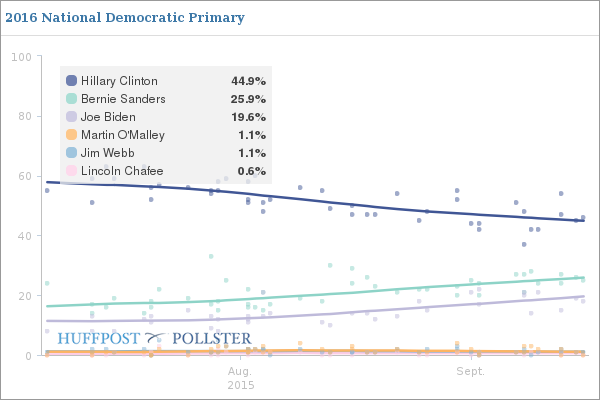Click Sanders' 25.9% value in the legend
This screenshot has height=400, width=600.
click(x=248, y=99)
